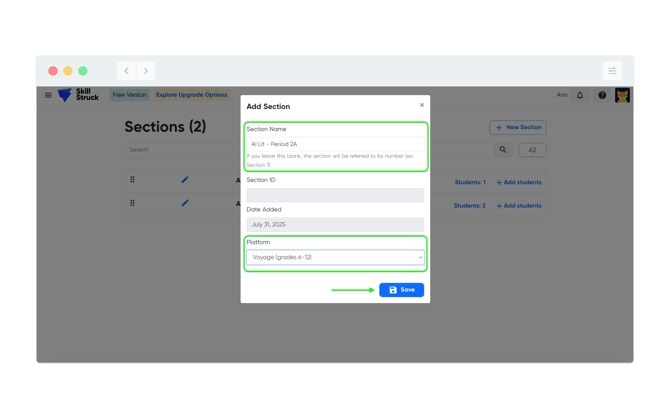
Task: Click the AZ sort button
Action: (x=532, y=150)
